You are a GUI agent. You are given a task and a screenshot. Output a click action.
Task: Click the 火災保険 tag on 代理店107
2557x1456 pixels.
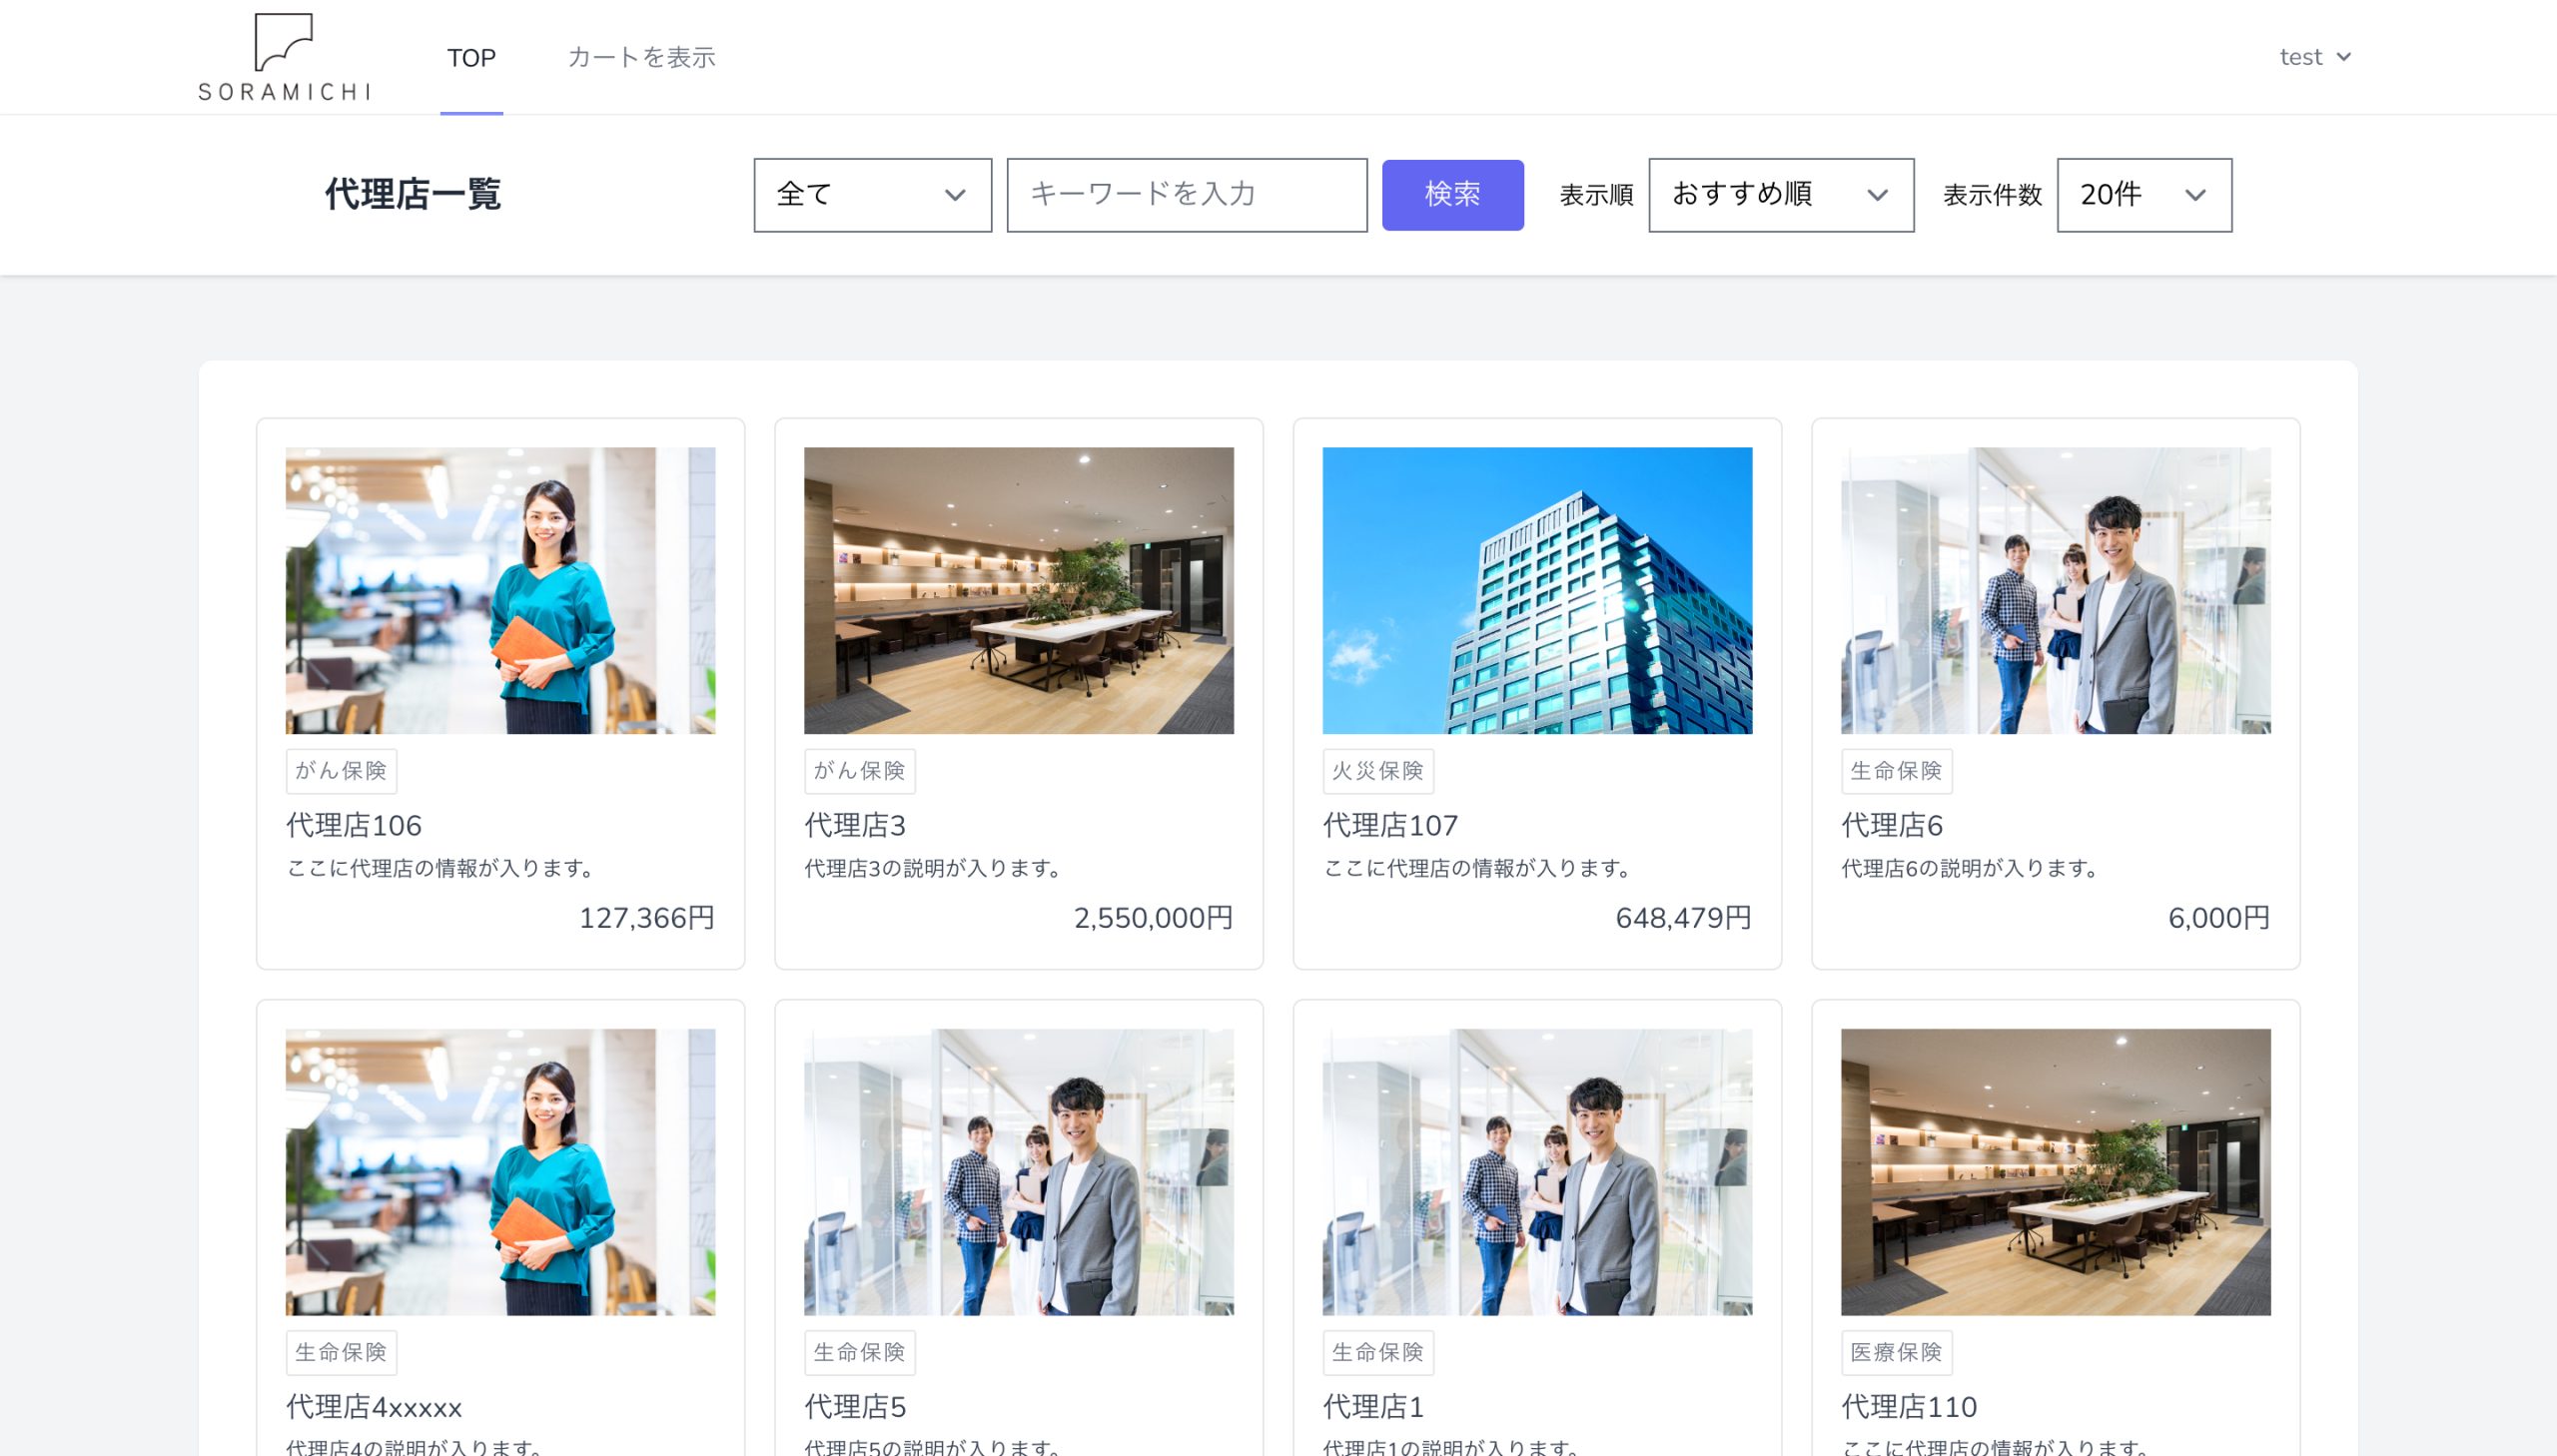(1377, 771)
